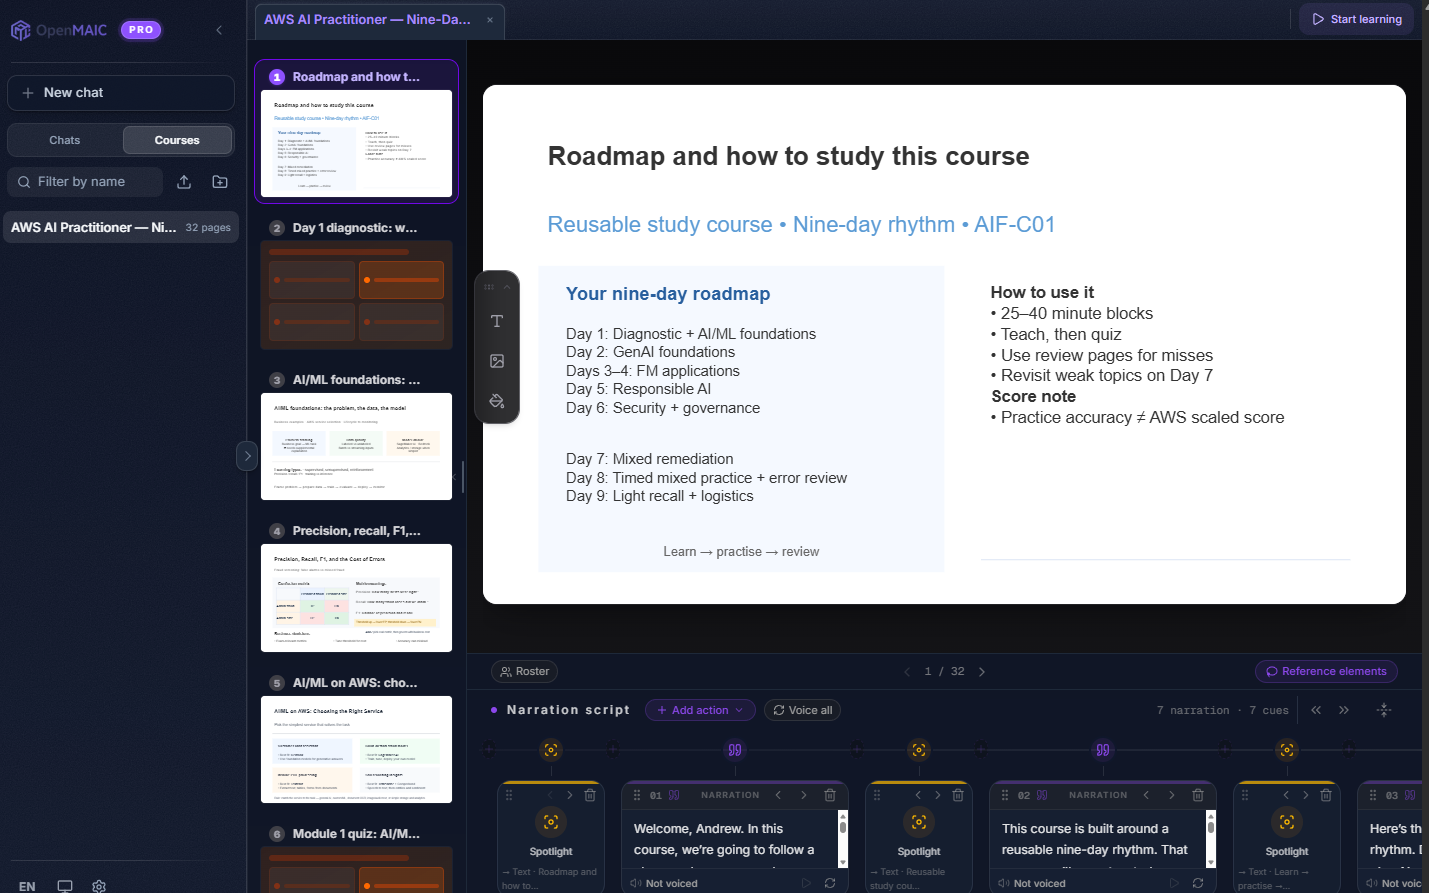Click narration 02 quote timeline marker
This screenshot has height=893, width=1429.
[1103, 750]
